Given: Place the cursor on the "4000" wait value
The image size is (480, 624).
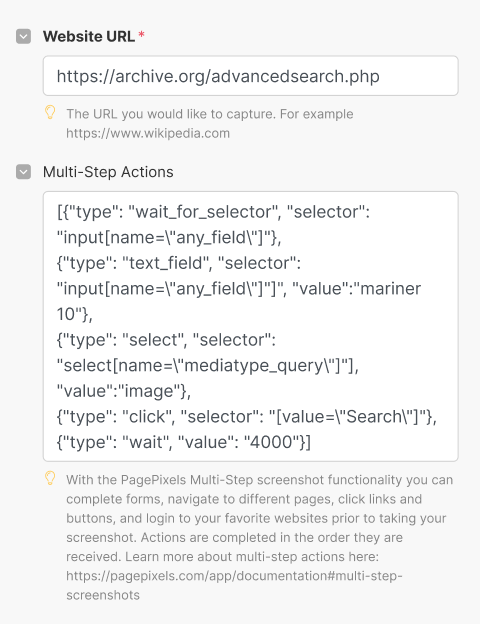Looking at the screenshot, I should 270,442.
